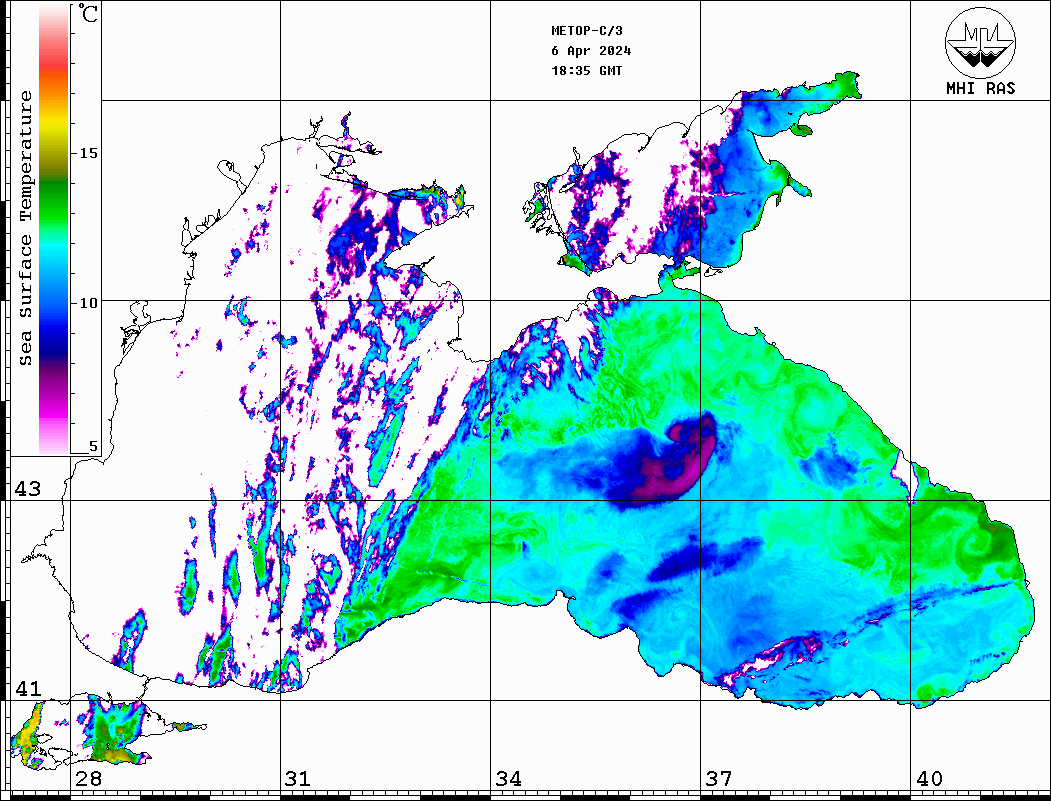
Task: Click the longitude label 34
Action: pyautogui.click(x=508, y=779)
